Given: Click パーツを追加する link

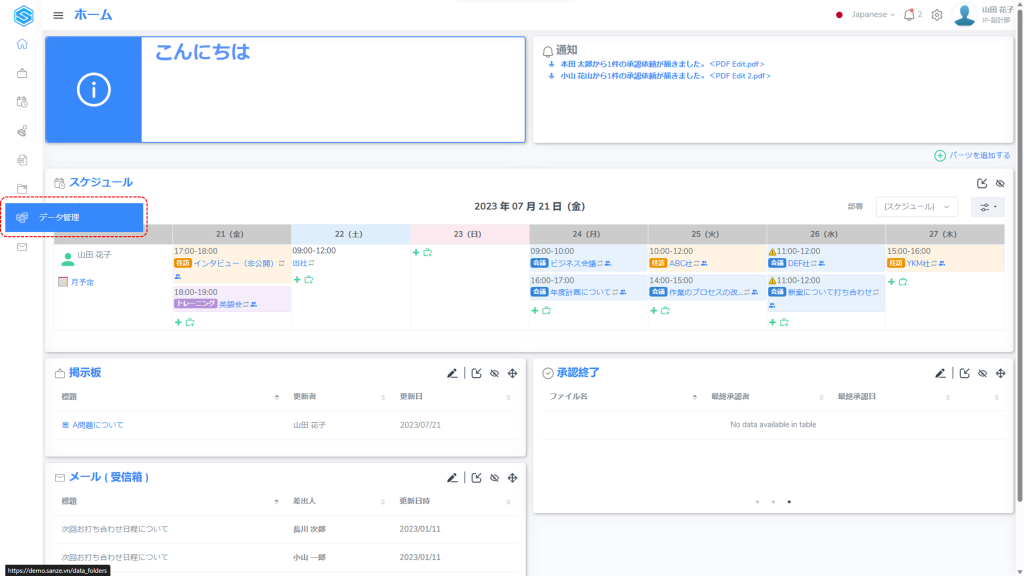Looking at the screenshot, I should pos(972,155).
